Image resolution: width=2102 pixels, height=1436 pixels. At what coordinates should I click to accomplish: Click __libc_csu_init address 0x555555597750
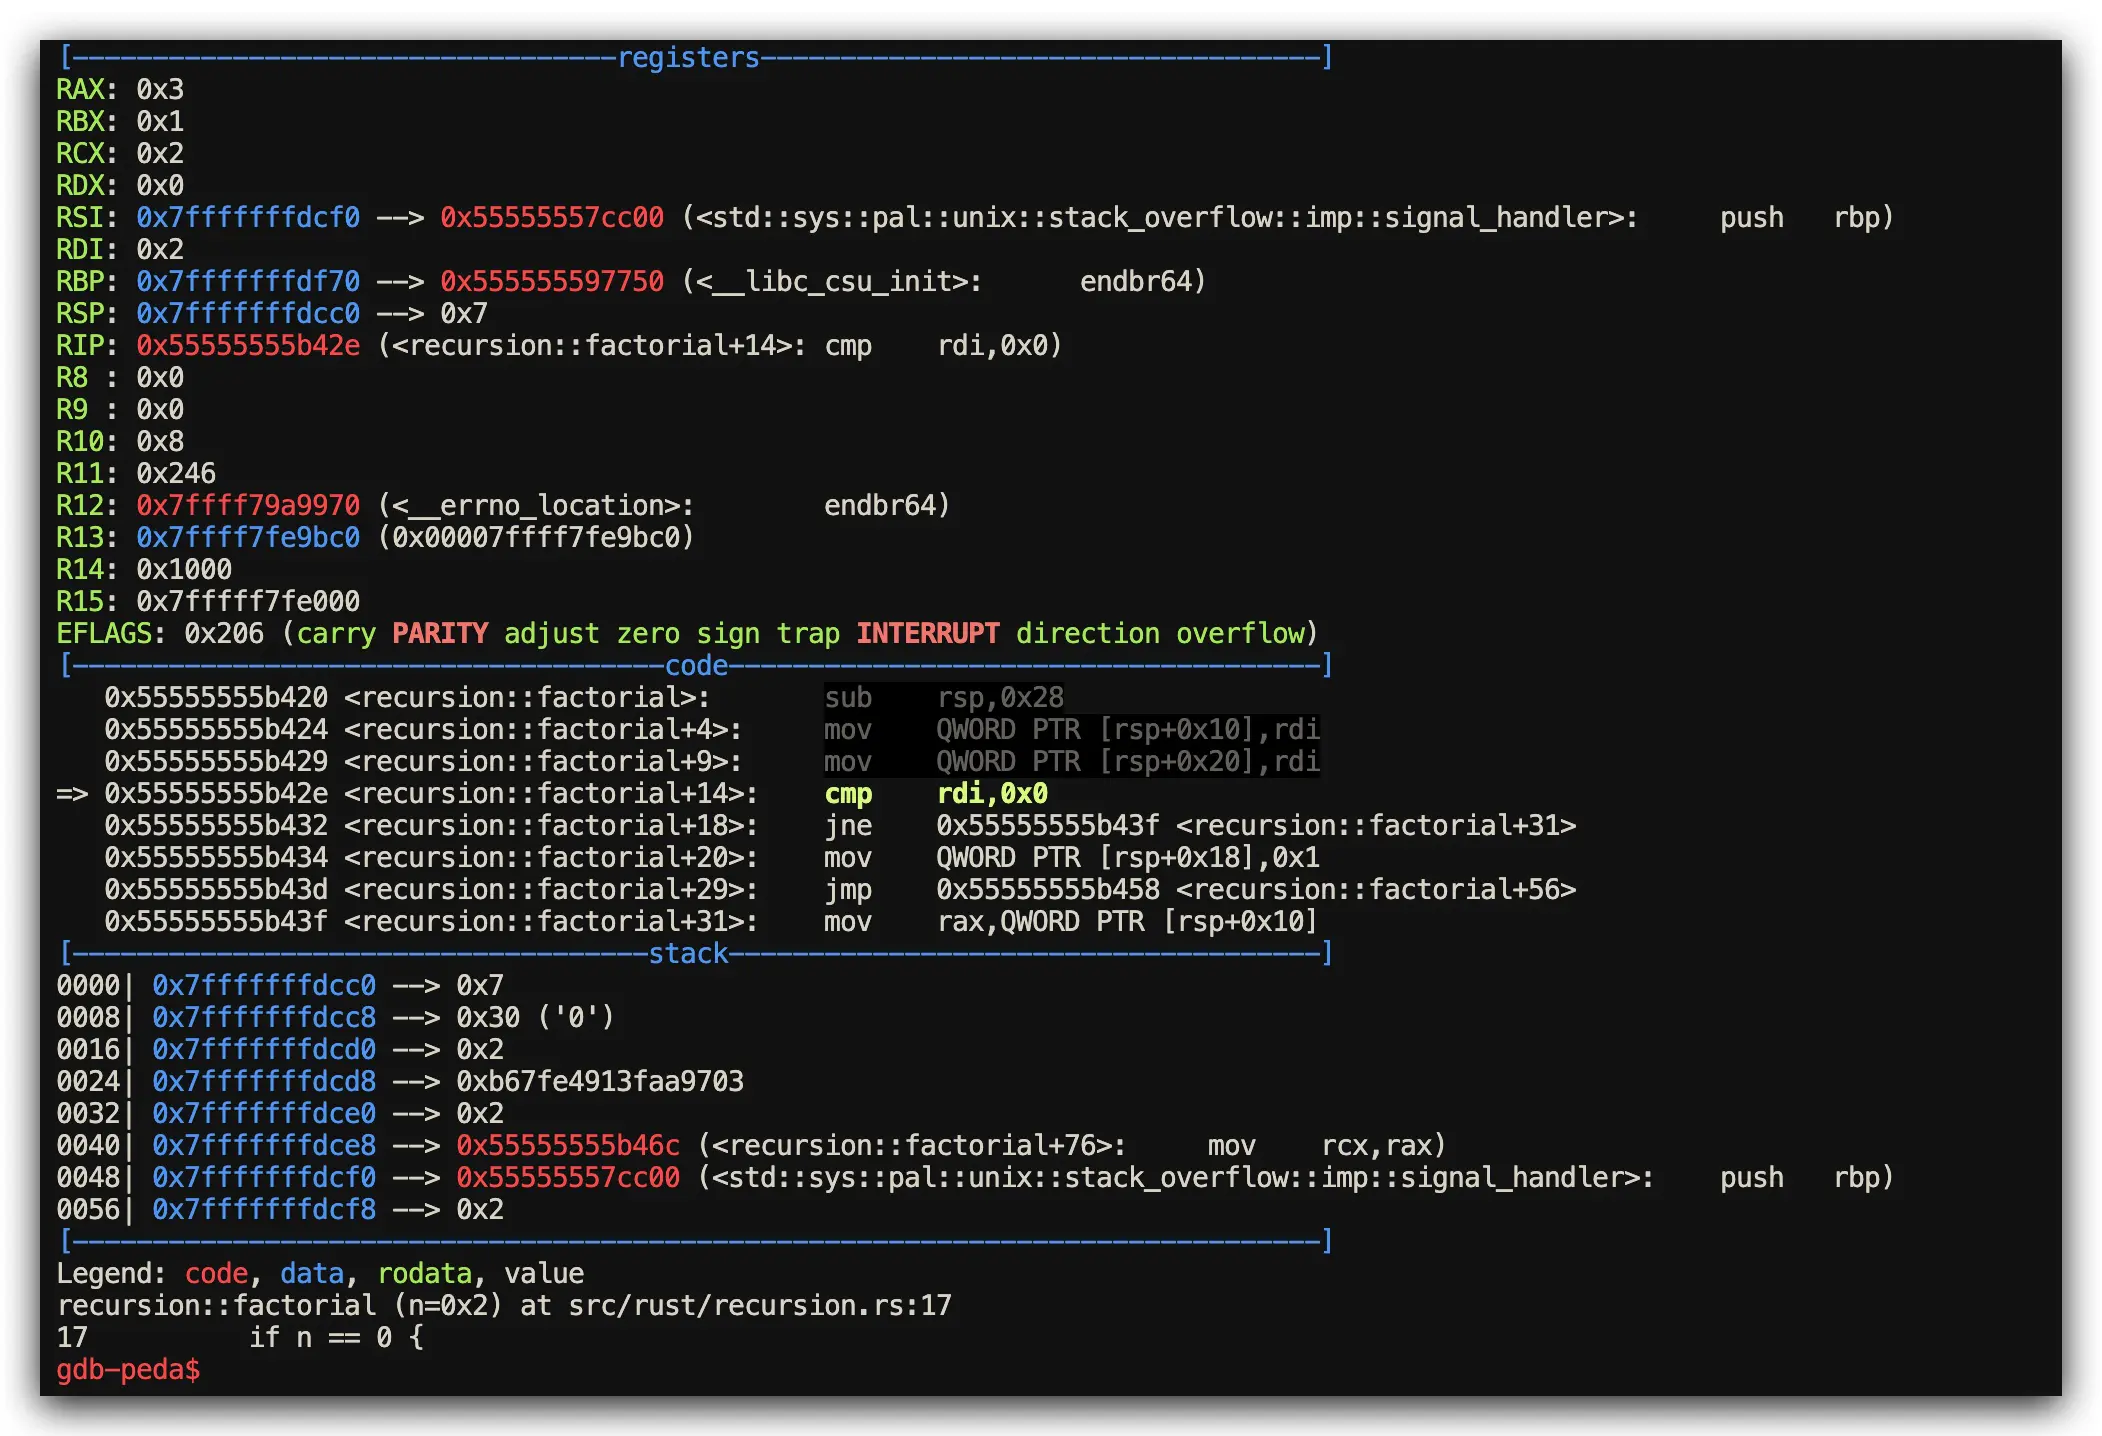tap(552, 282)
